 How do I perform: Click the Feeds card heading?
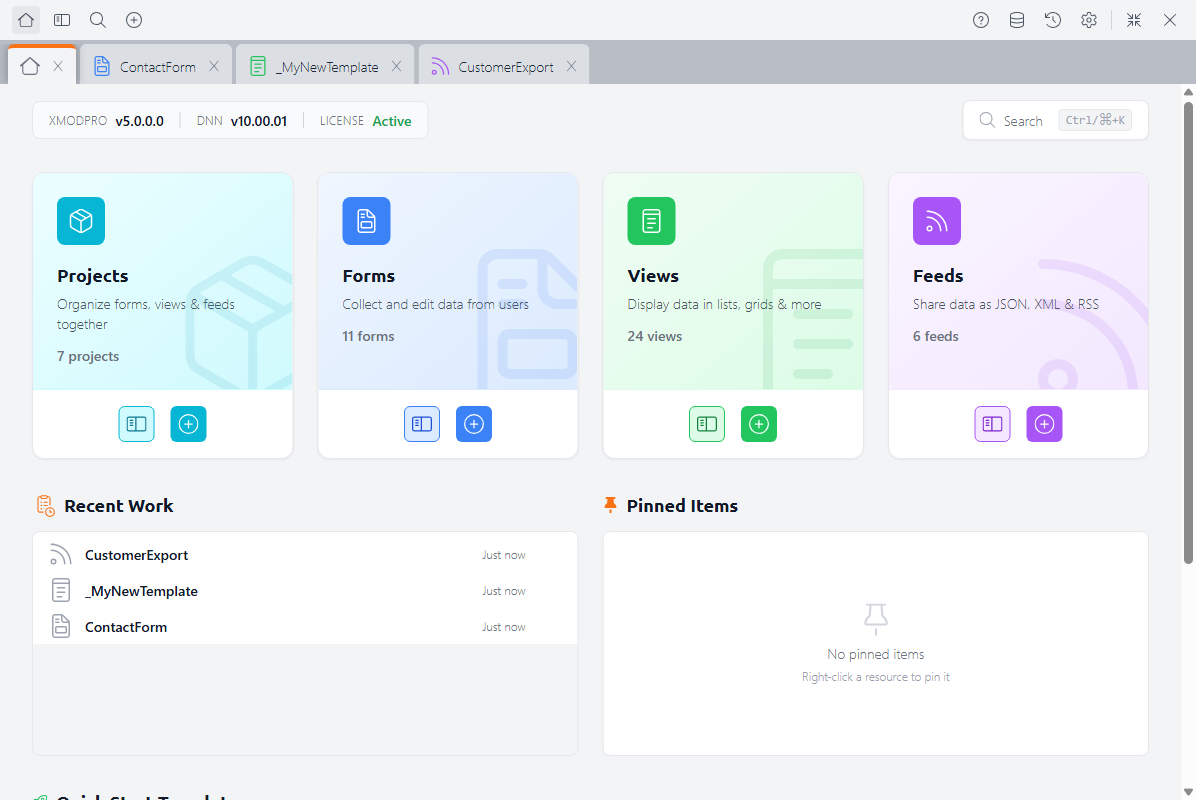(938, 276)
